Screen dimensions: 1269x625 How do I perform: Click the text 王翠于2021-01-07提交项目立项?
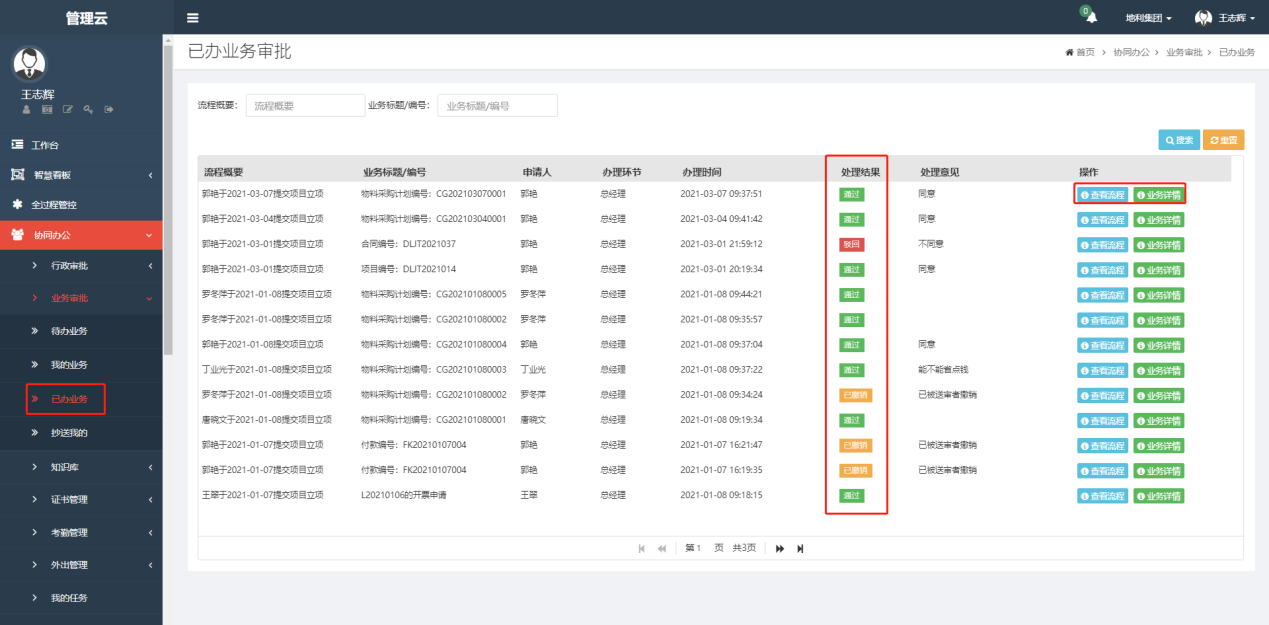[262, 495]
